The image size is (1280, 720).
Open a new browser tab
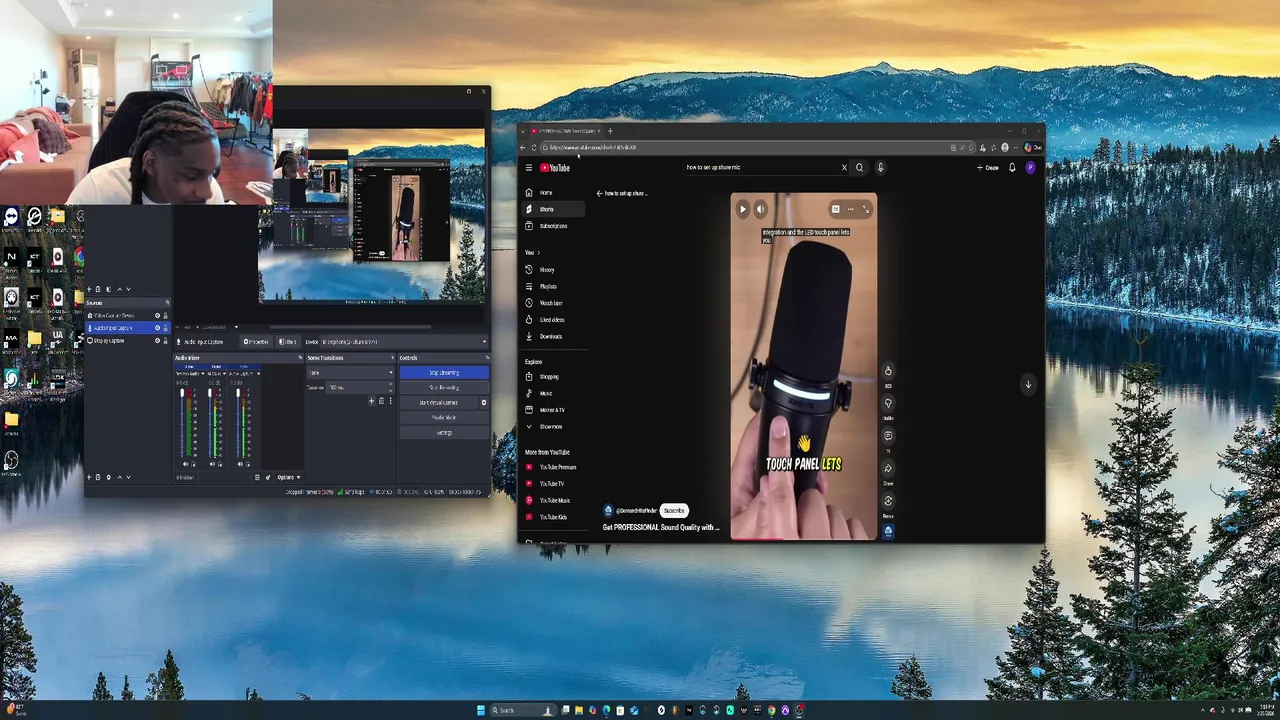[x=610, y=131]
